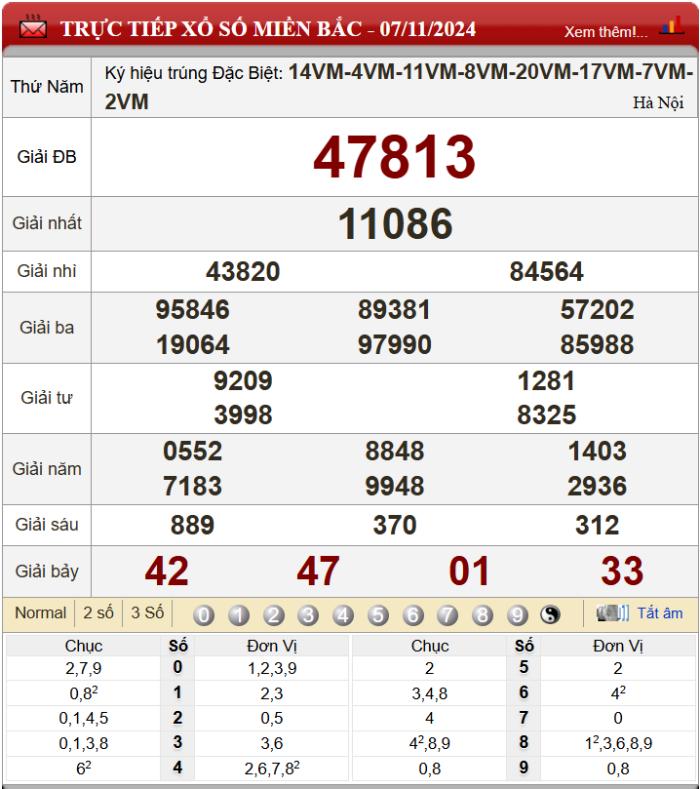The height and width of the screenshot is (789, 700).
Task: Click Đơn Vị value 1,2,3,9 for row 0
Action: pyautogui.click(x=272, y=668)
